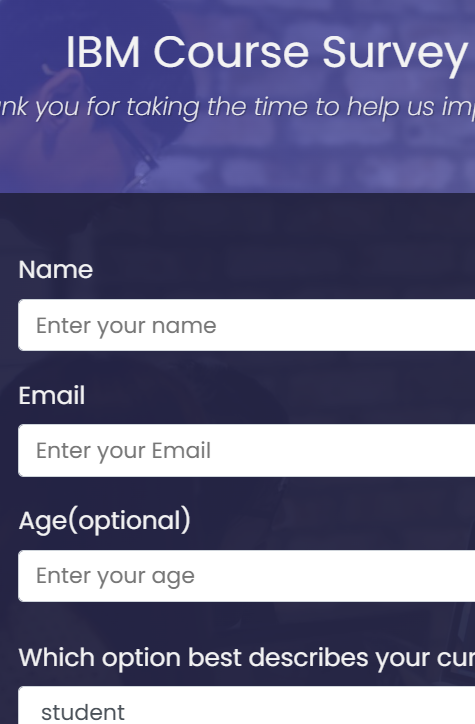Click the italic thank-you subtitle text
This screenshot has height=724, width=475.
(237, 107)
